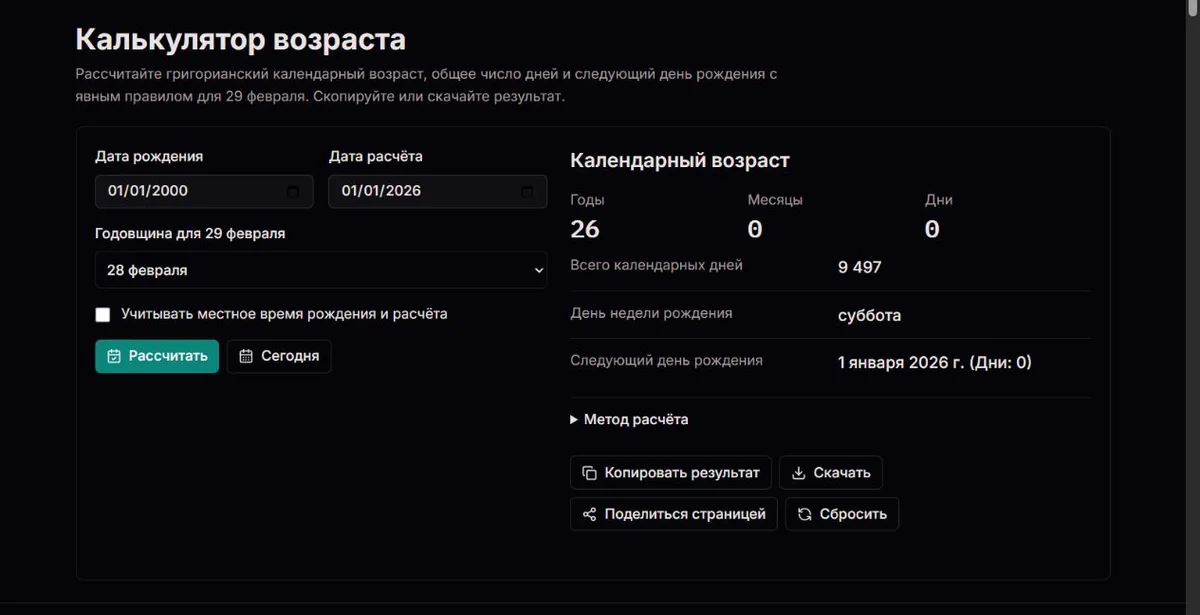Click share icon beside Поделиться страницей
The image size is (1200, 615).
590,514
